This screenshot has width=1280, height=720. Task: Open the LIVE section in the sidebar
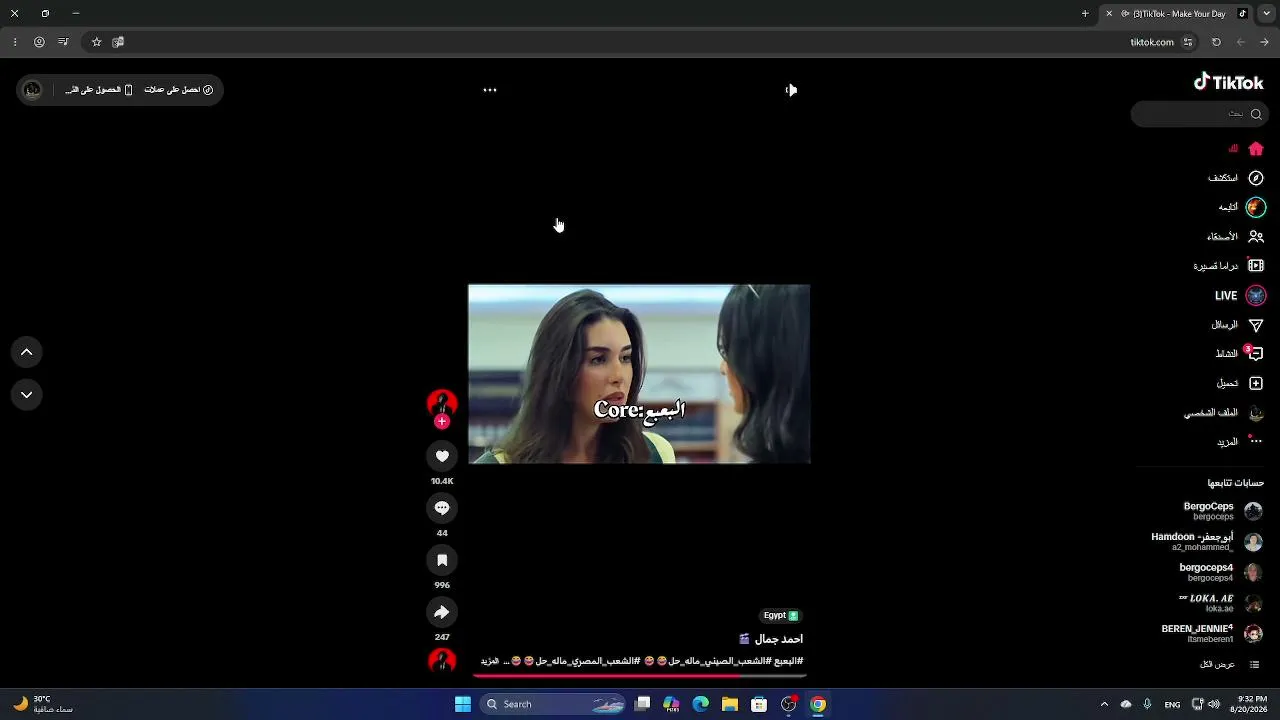pos(1240,296)
